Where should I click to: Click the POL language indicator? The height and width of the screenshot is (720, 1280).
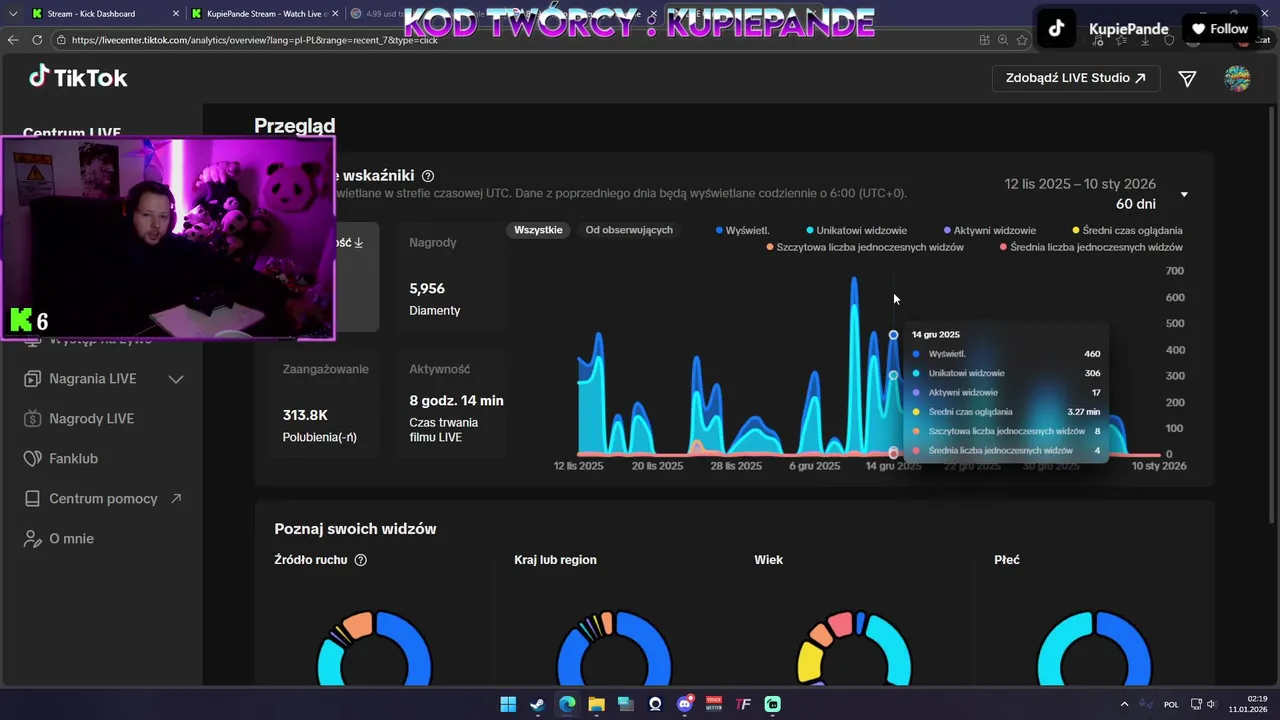(x=1171, y=705)
